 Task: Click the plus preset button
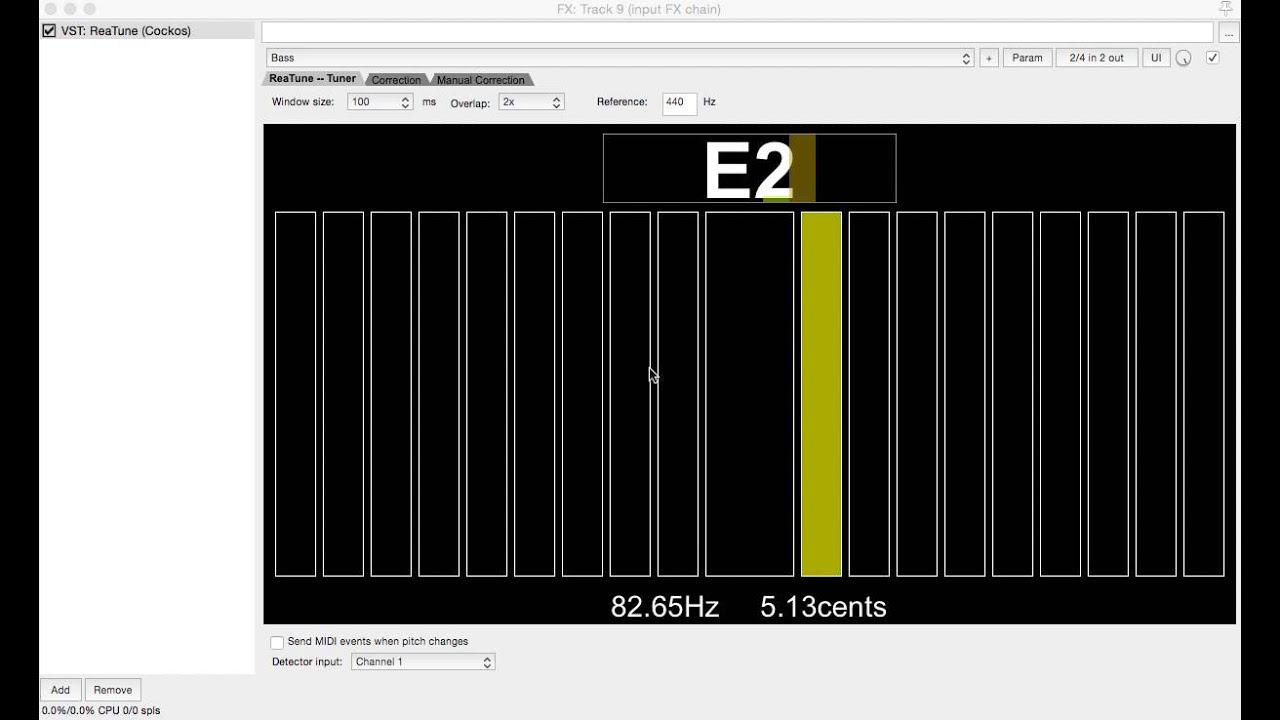988,58
